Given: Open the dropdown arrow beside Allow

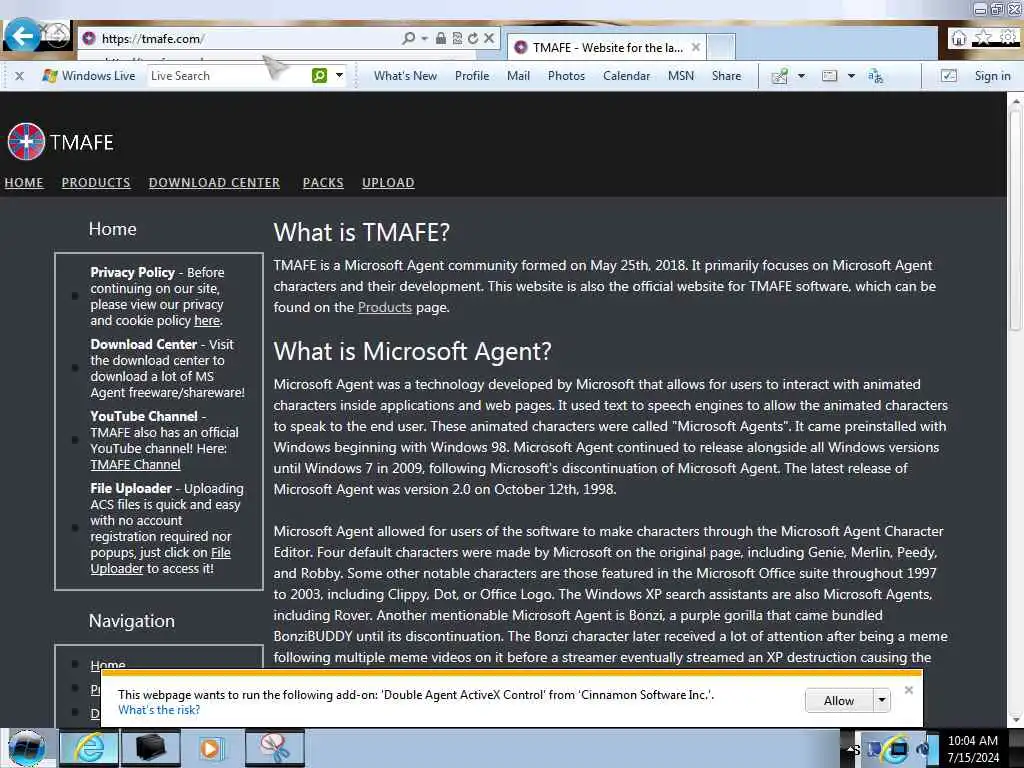Looking at the screenshot, I should [882, 701].
